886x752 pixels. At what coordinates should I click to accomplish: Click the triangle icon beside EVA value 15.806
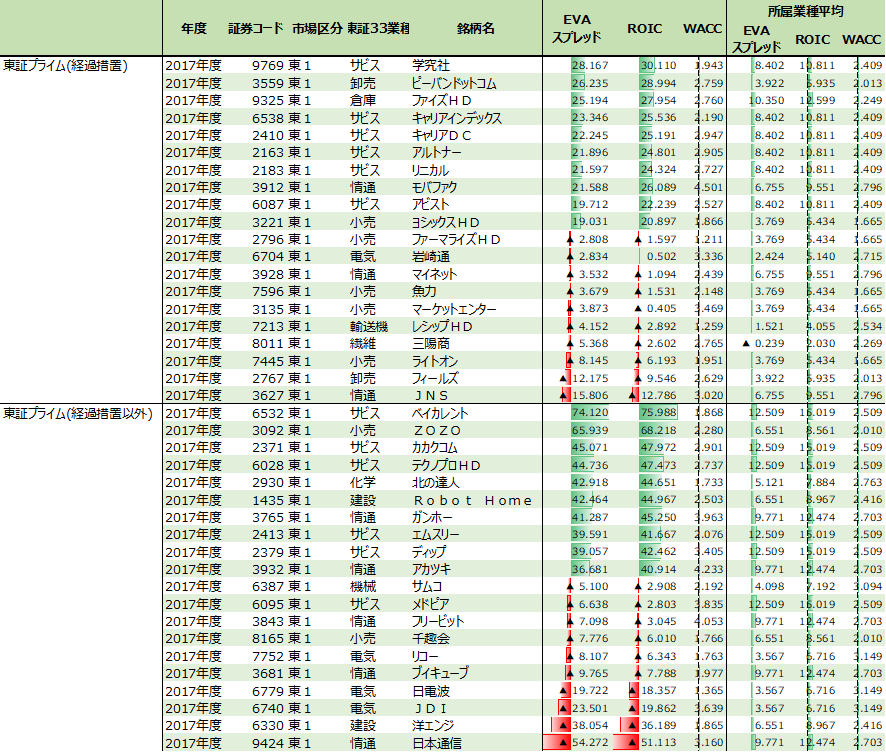564,396
